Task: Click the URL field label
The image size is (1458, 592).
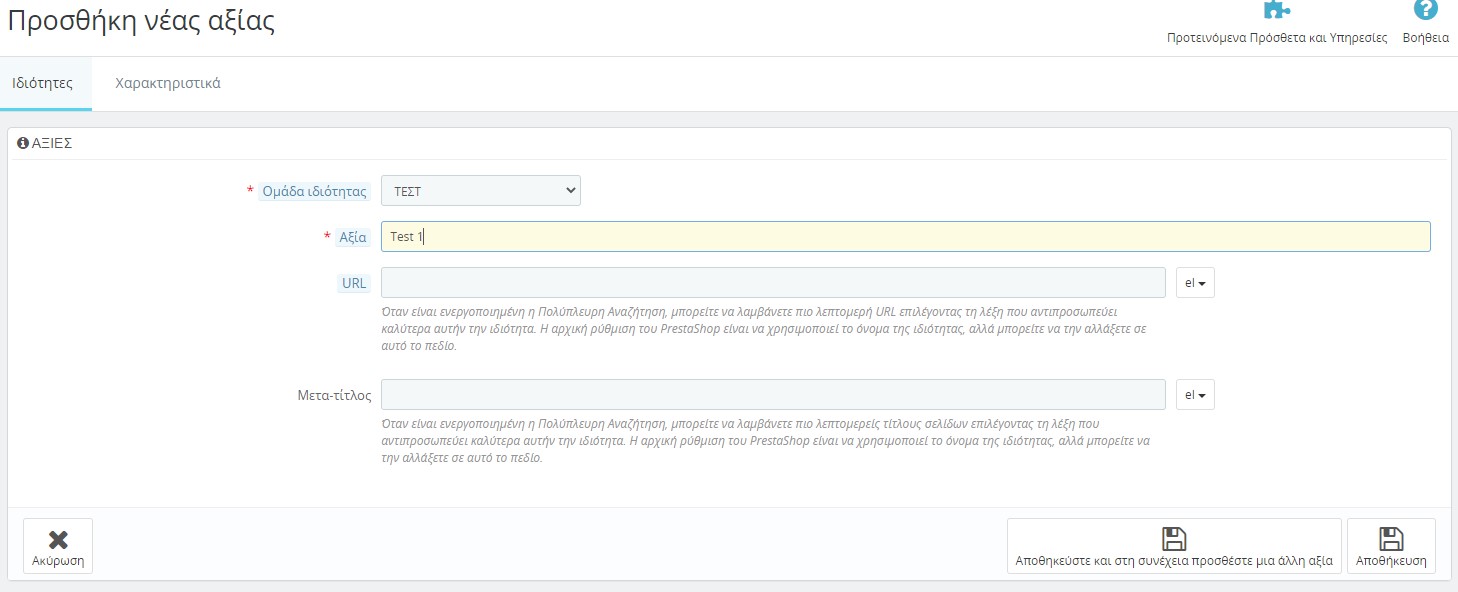Action: point(354,283)
